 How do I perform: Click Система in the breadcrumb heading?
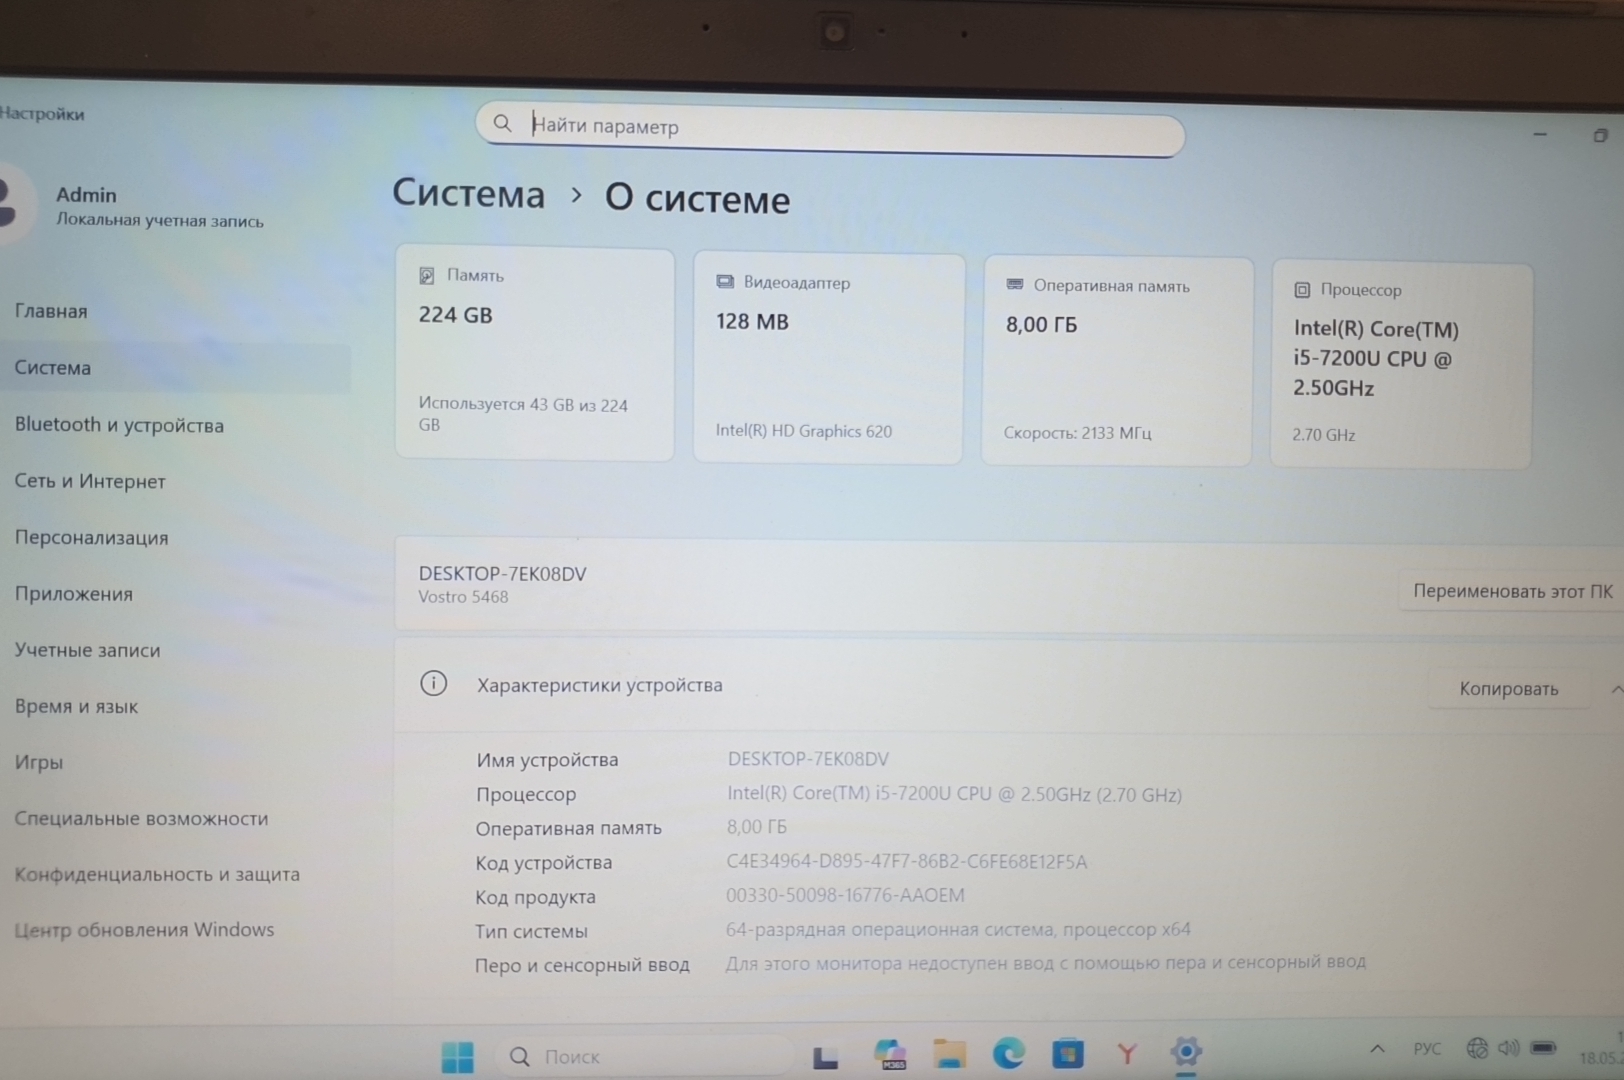point(468,193)
